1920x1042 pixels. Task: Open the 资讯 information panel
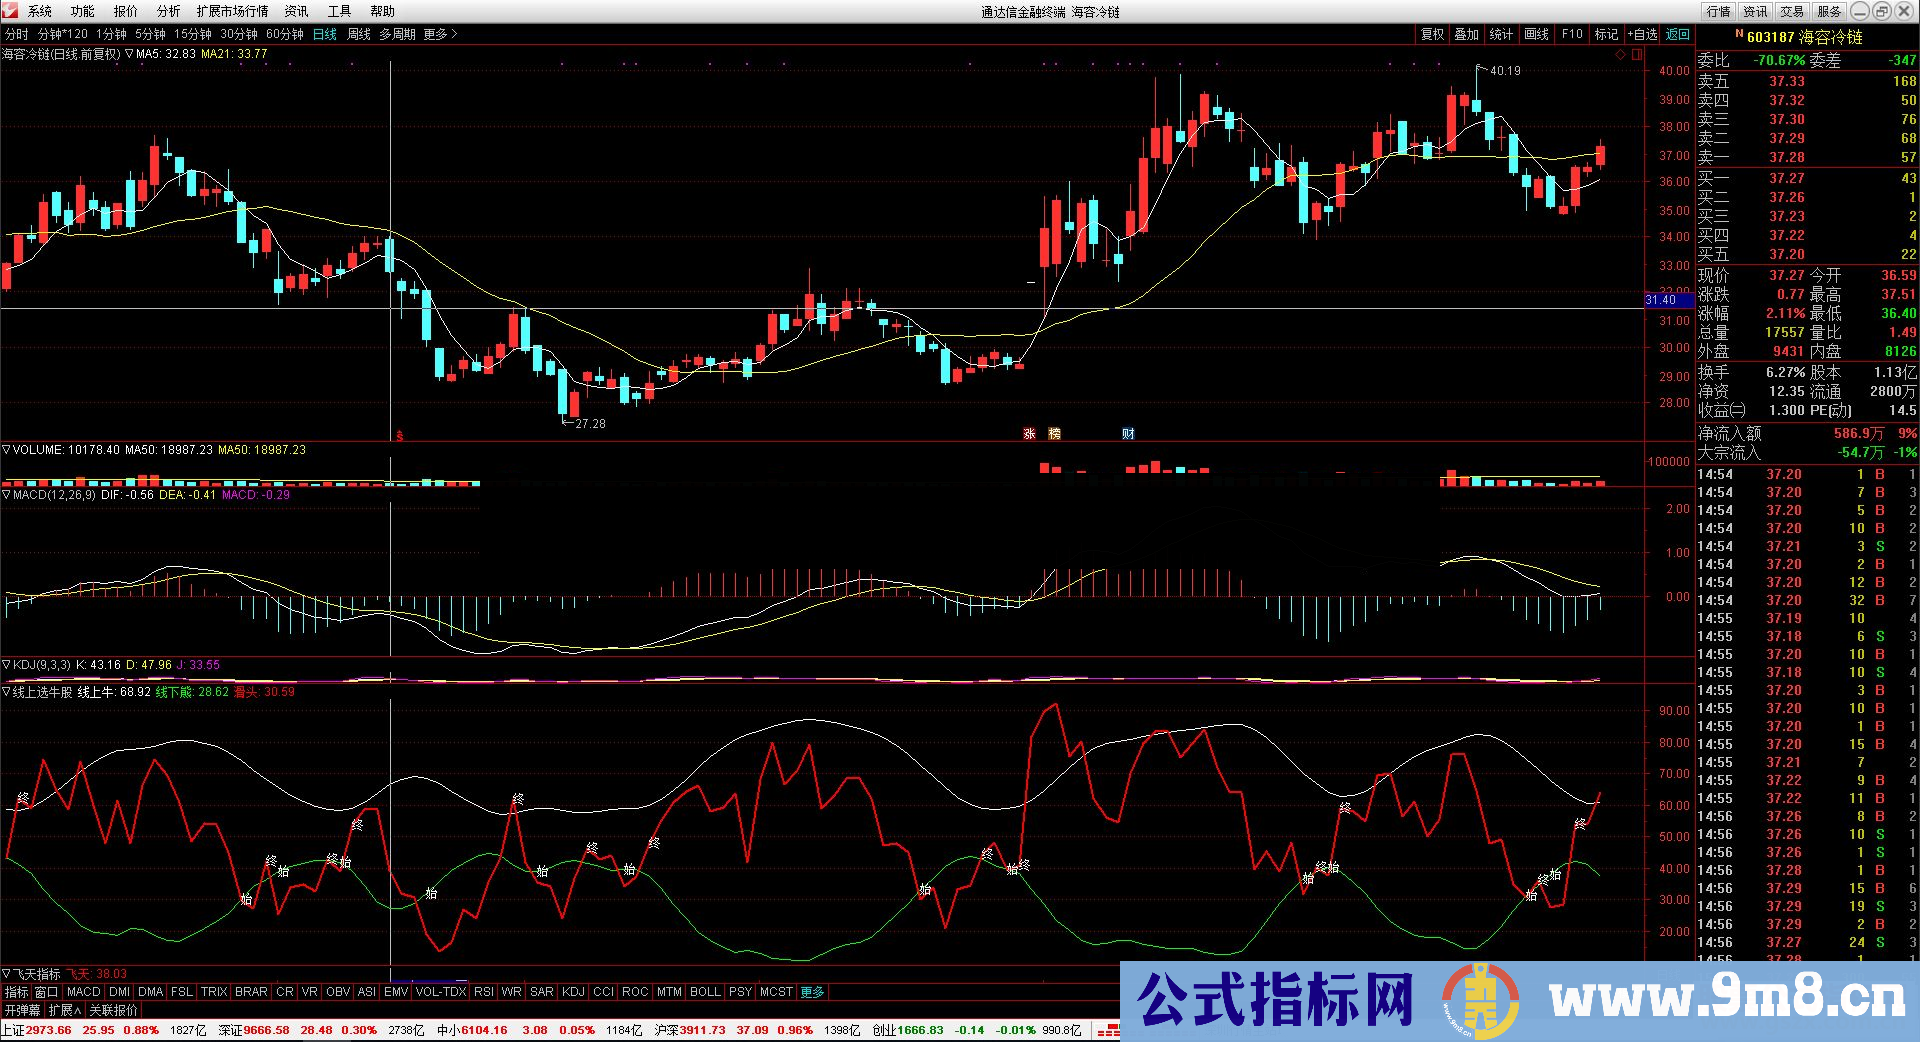[1756, 11]
